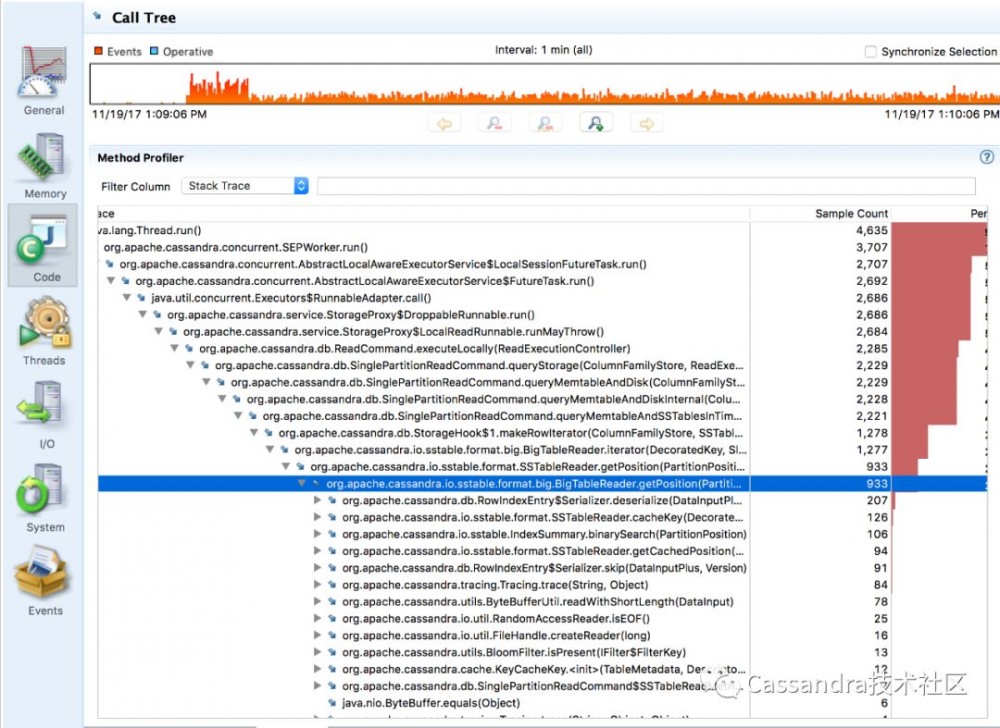Select the queryMemtableAndDiskInternal row
The image size is (1000, 728).
point(542,399)
